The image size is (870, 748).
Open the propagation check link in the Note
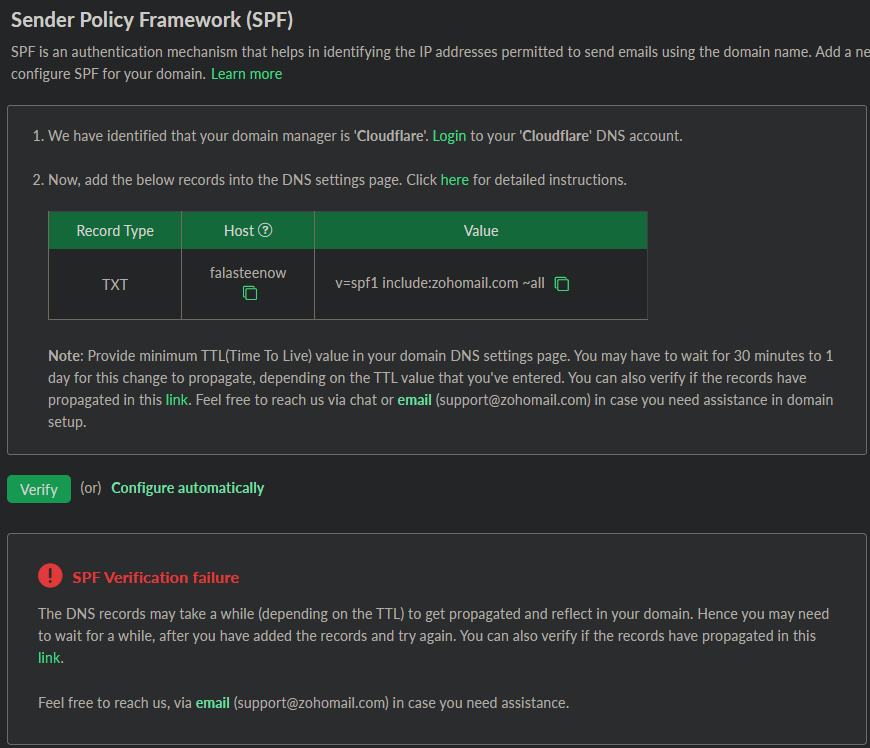(x=176, y=400)
